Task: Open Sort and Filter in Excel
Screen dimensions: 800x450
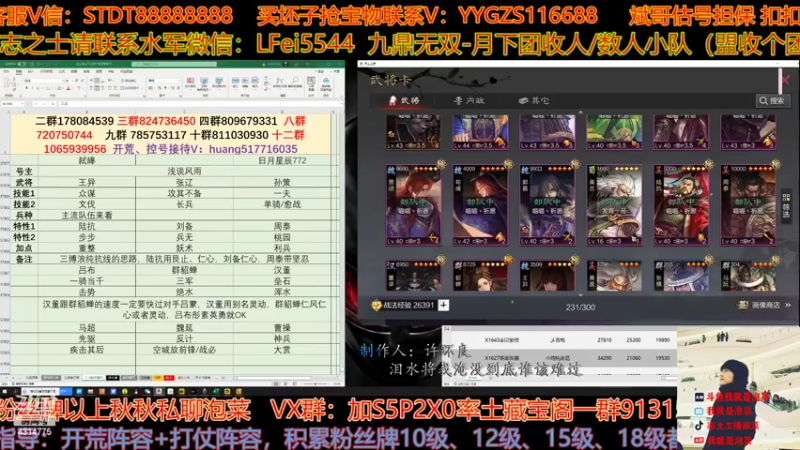Action: (x=280, y=83)
